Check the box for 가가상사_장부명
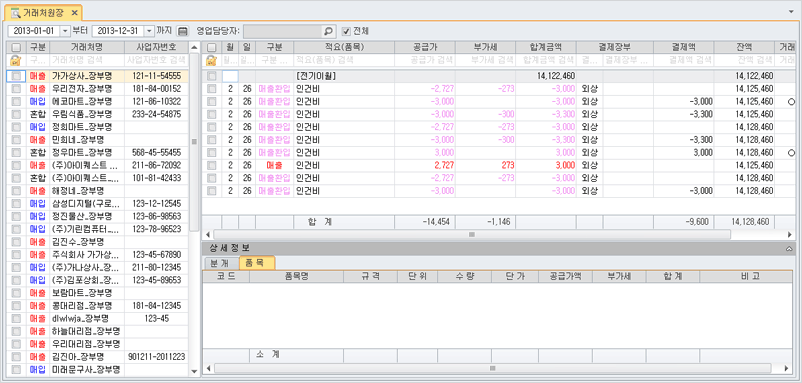This screenshot has height=383, width=802. point(16,76)
